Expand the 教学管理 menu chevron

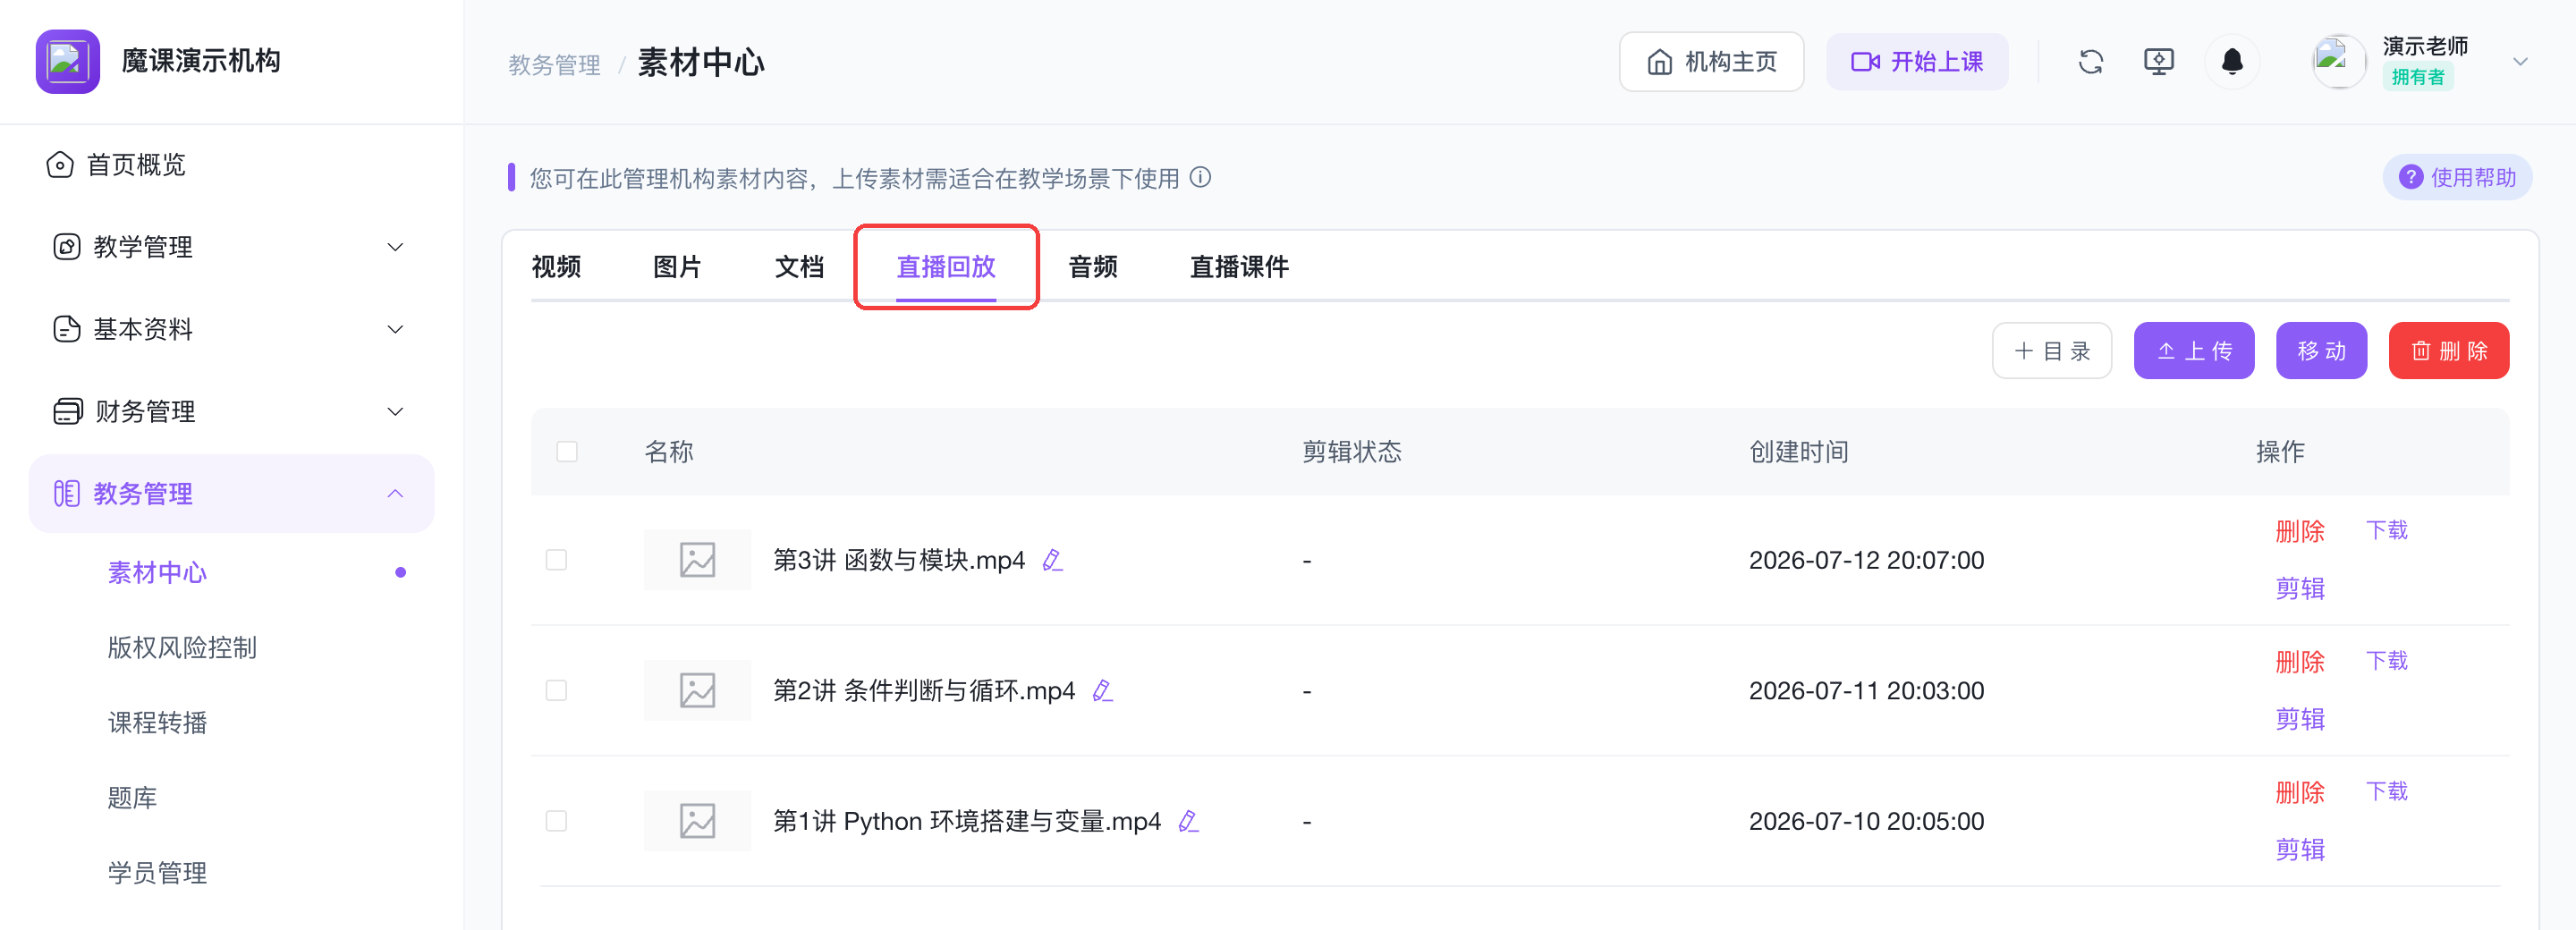(x=395, y=247)
